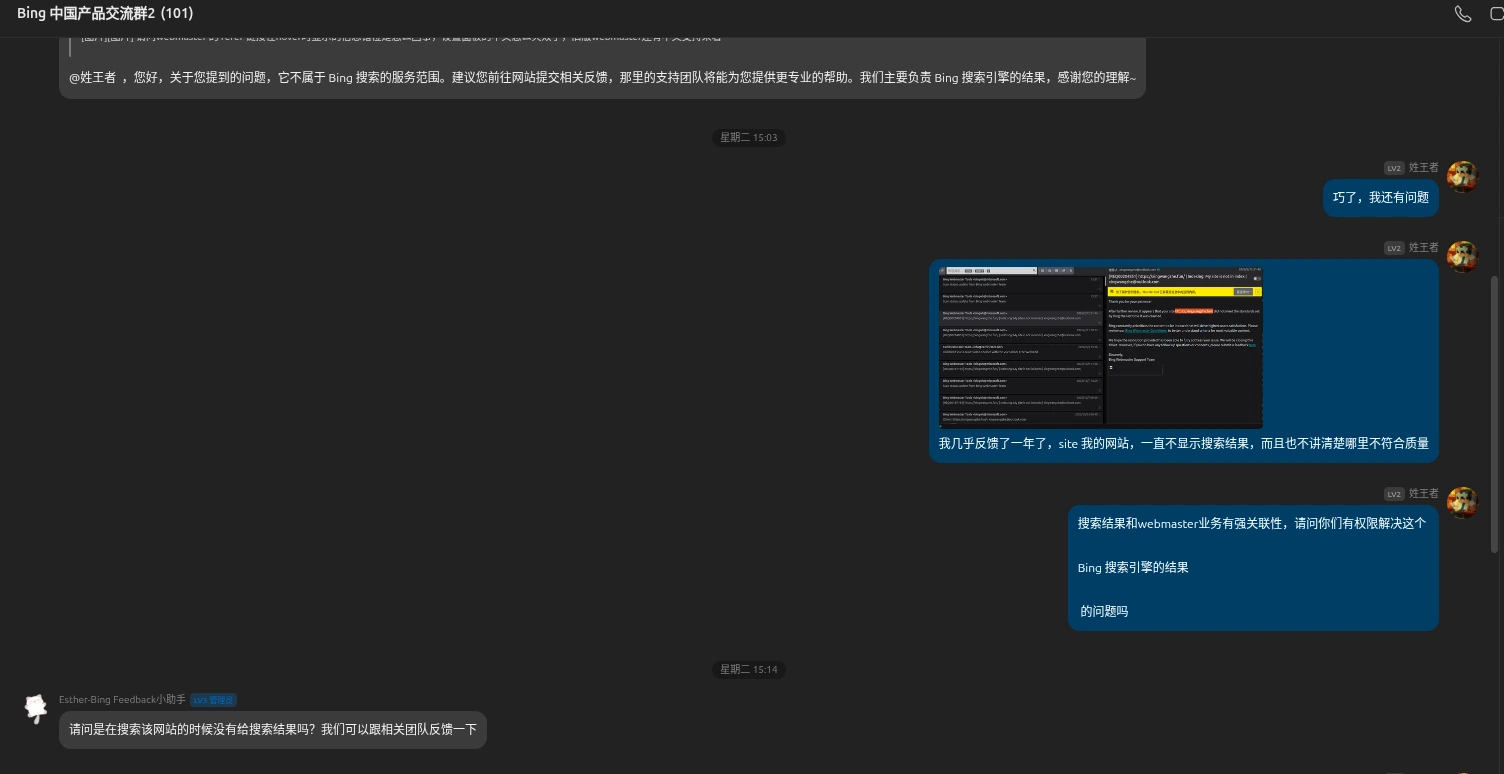Click the group title "Bing 中国产品交流群2 (101)"
The width and height of the screenshot is (1504, 774).
pyautogui.click(x=105, y=14)
